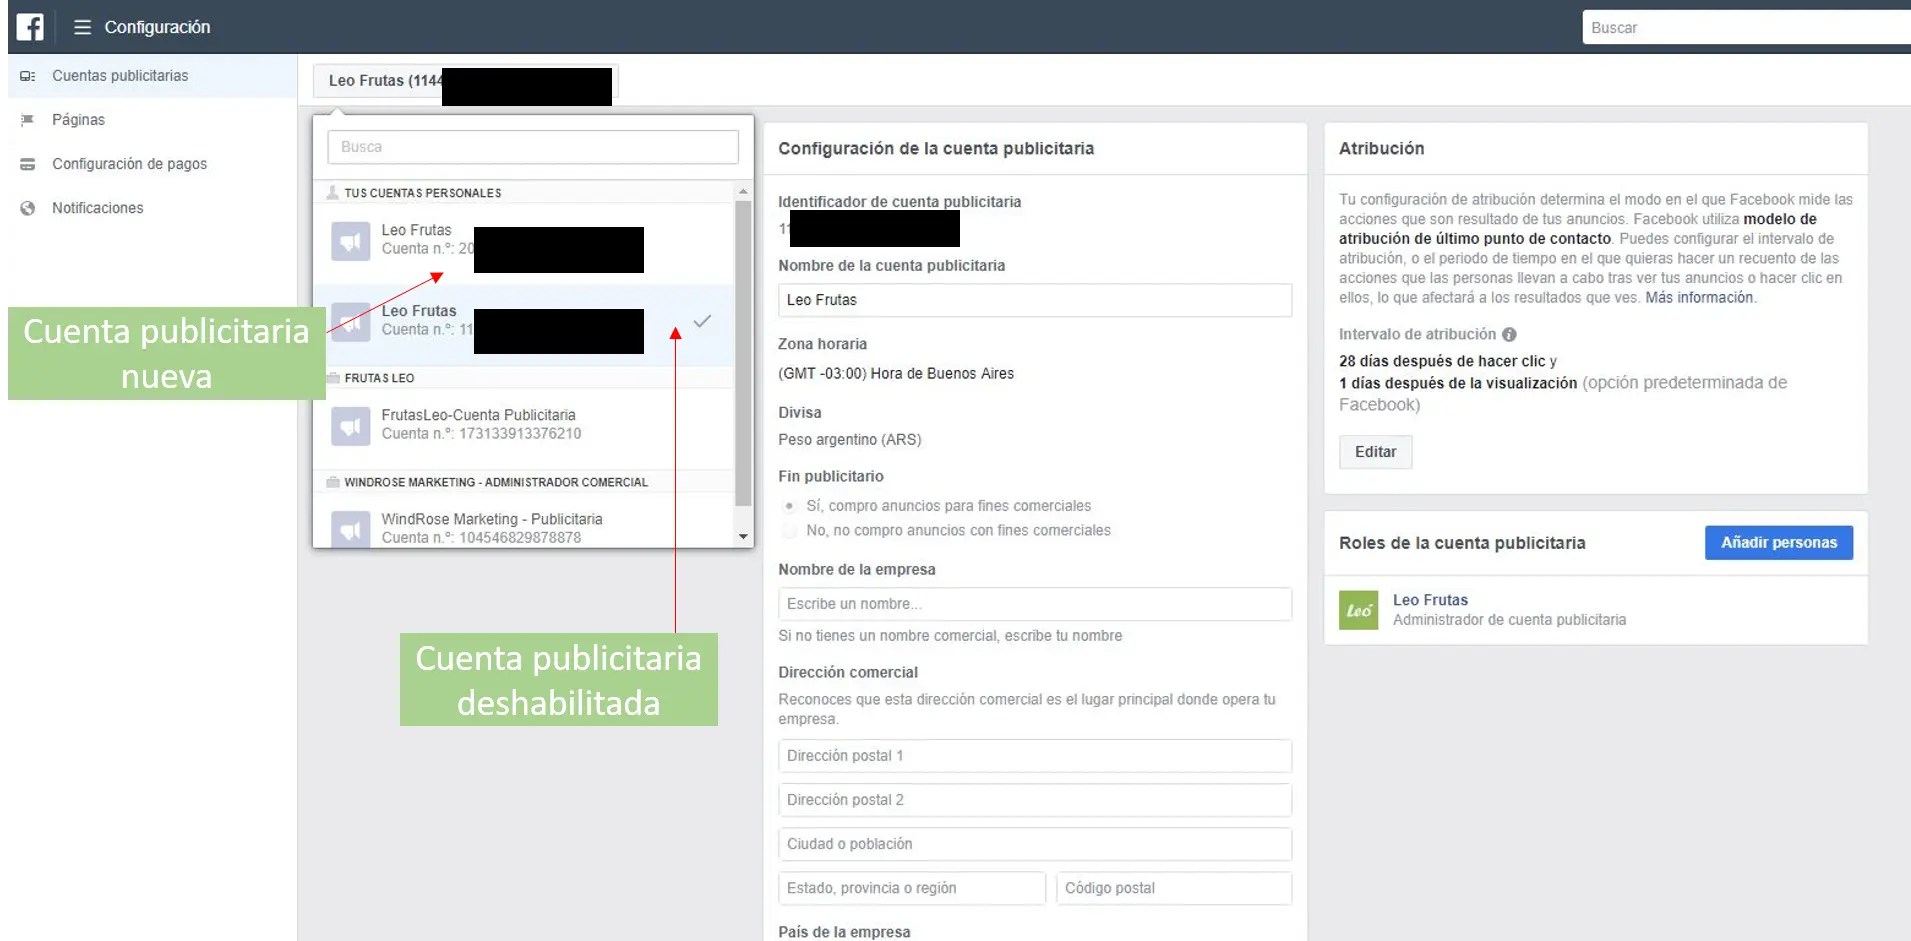The width and height of the screenshot is (1911, 941).
Task: Click the Estado, provincia o región field
Action: (912, 888)
